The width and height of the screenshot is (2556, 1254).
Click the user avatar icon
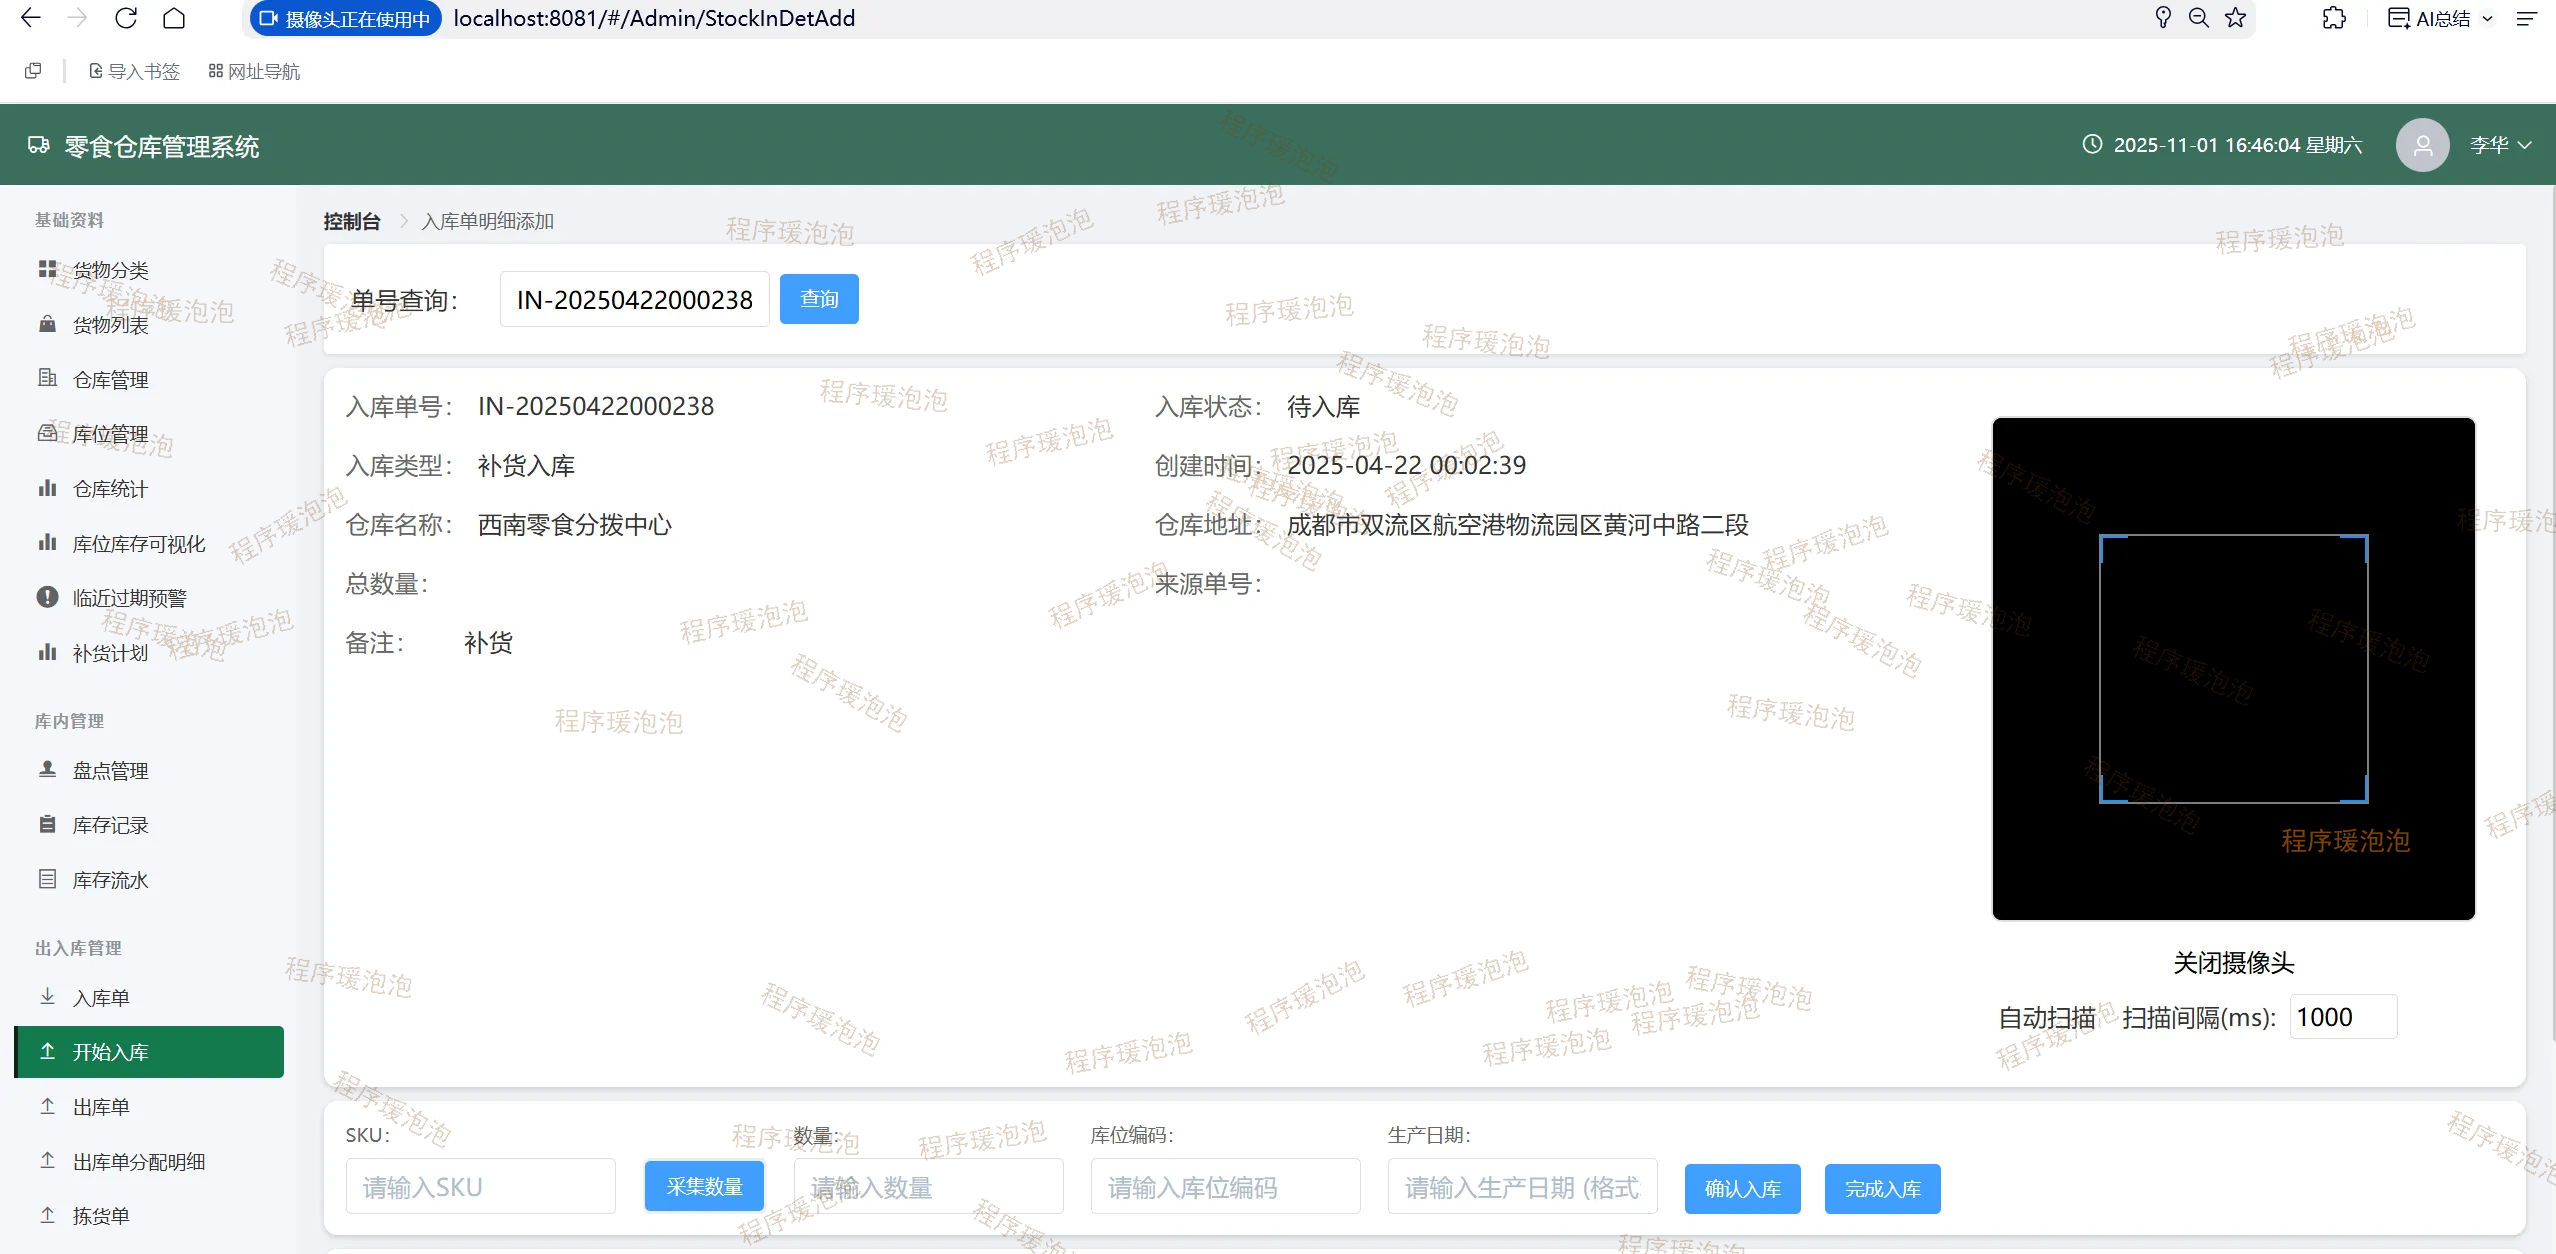pos(2422,145)
